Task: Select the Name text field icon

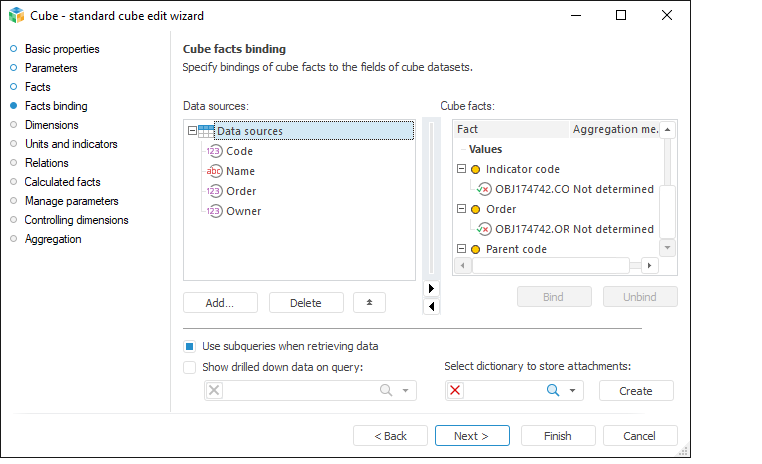Action: coord(215,171)
